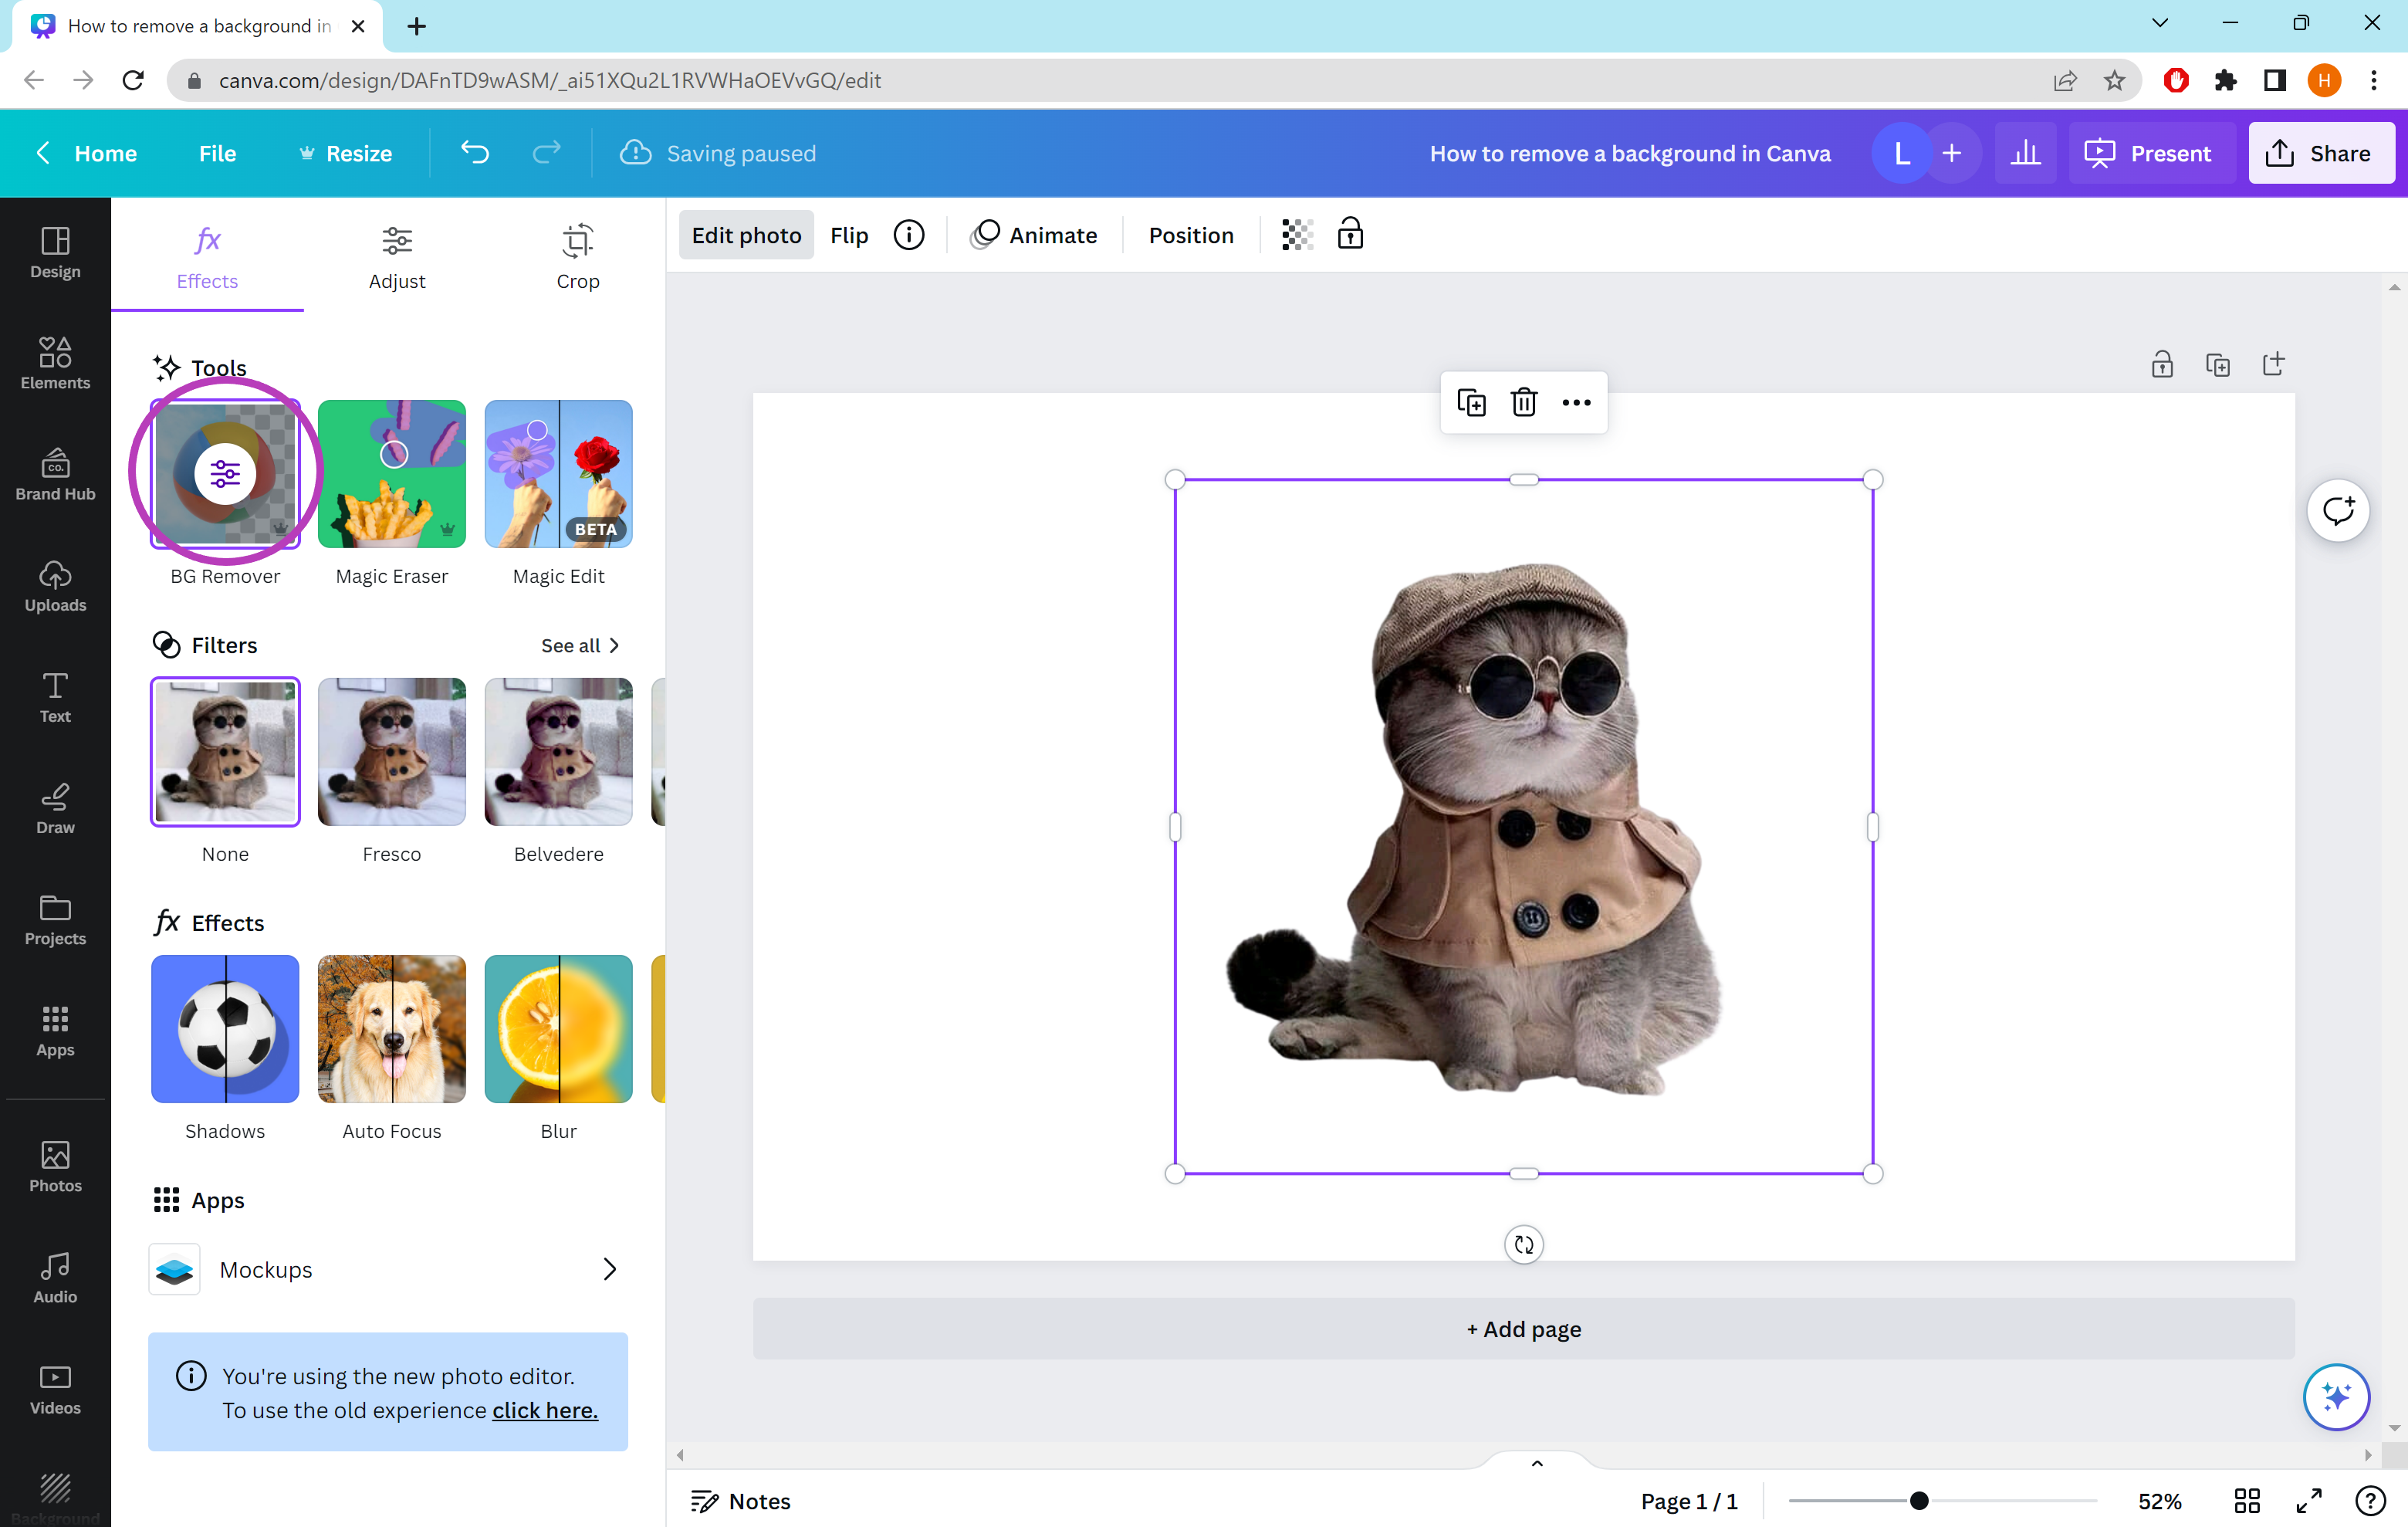Open the Animate options
Screen dimensions: 2408x1527
pos(1034,235)
